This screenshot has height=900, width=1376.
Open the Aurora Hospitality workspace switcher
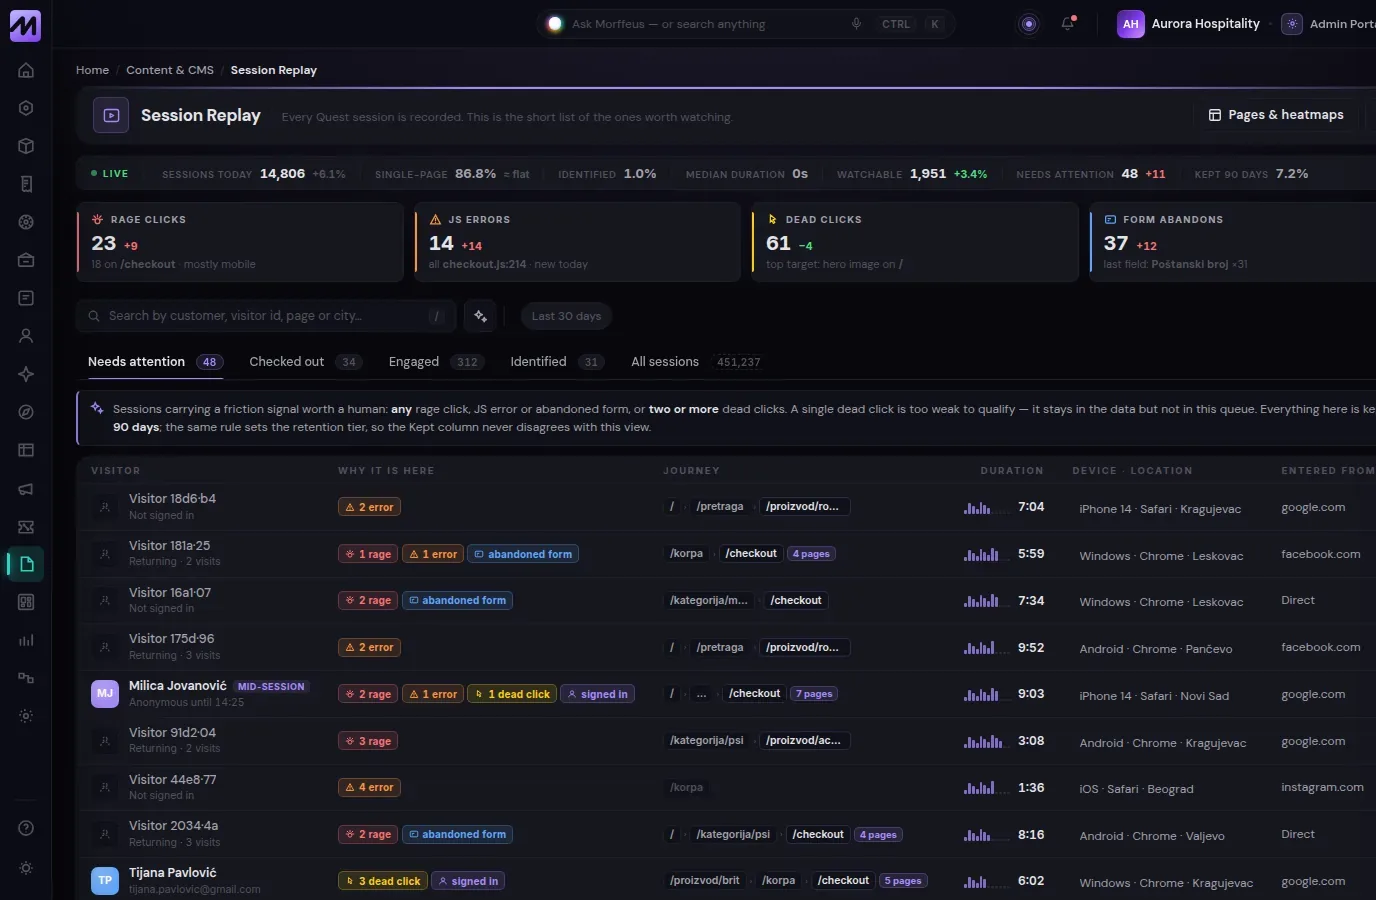tap(1189, 24)
